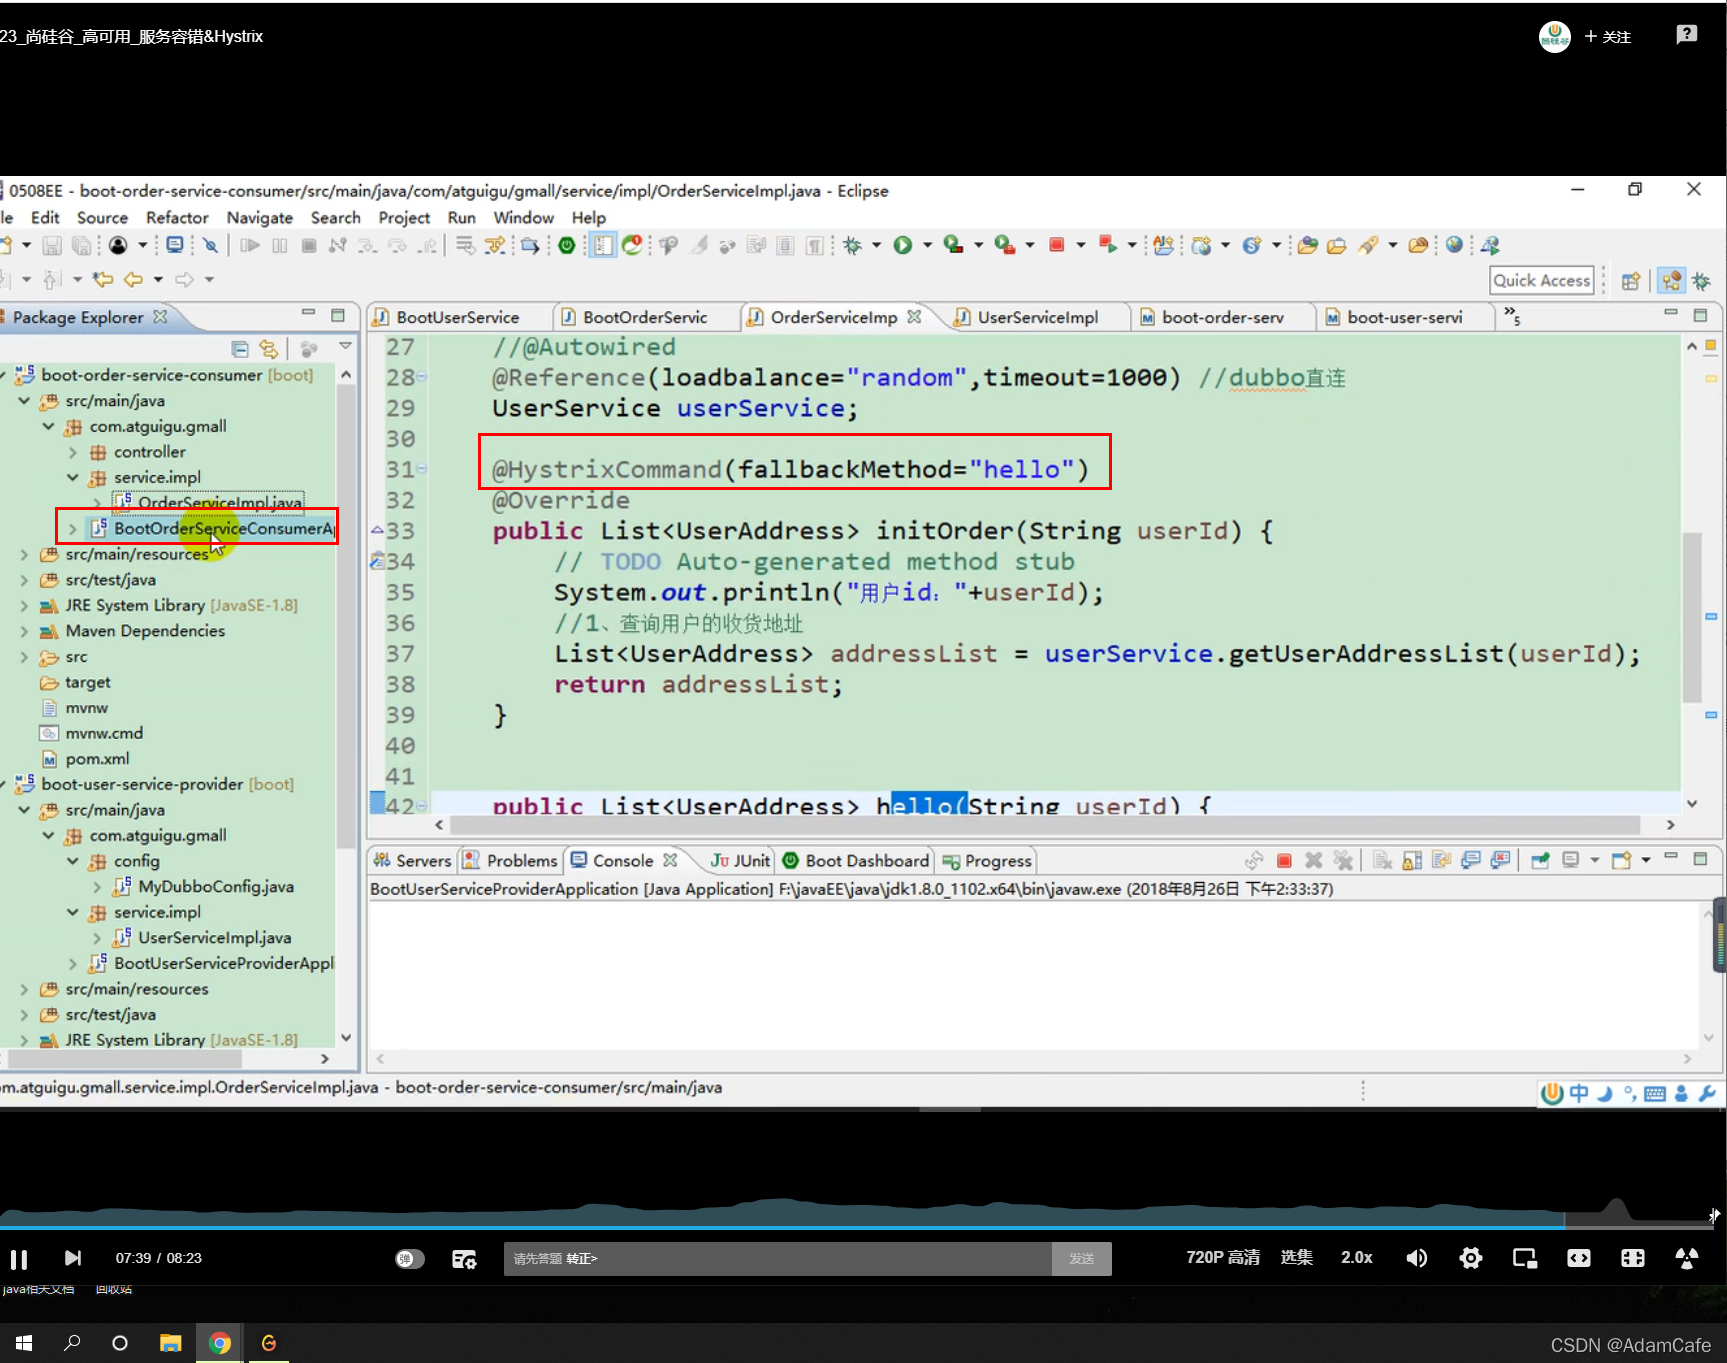Image resolution: width=1727 pixels, height=1363 pixels.
Task: Open the Project menu
Action: (404, 217)
